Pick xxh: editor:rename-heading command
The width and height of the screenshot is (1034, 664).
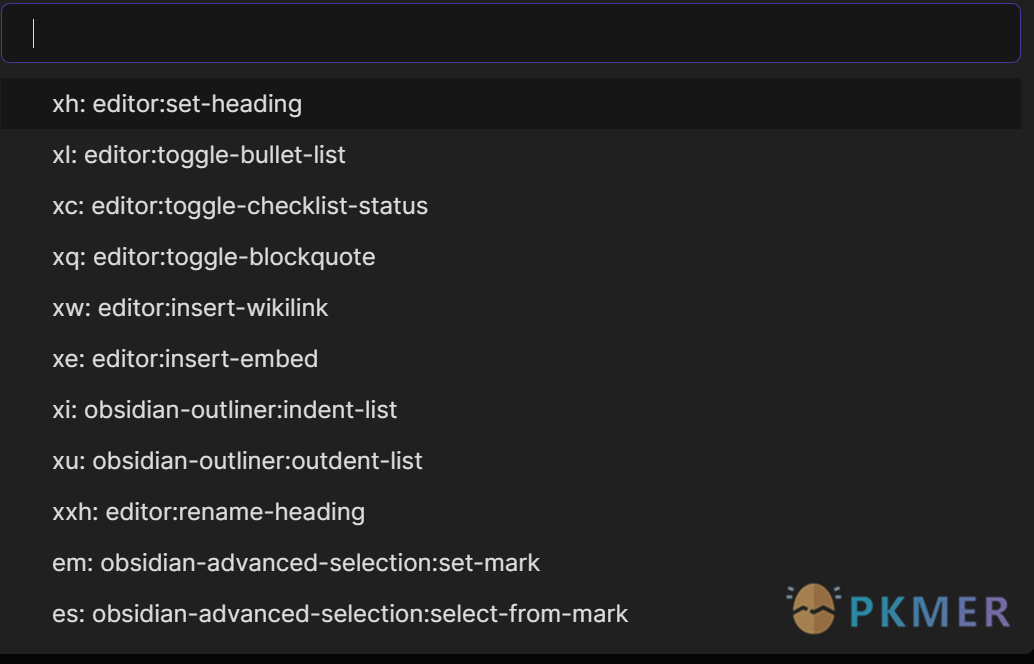[x=511, y=512]
